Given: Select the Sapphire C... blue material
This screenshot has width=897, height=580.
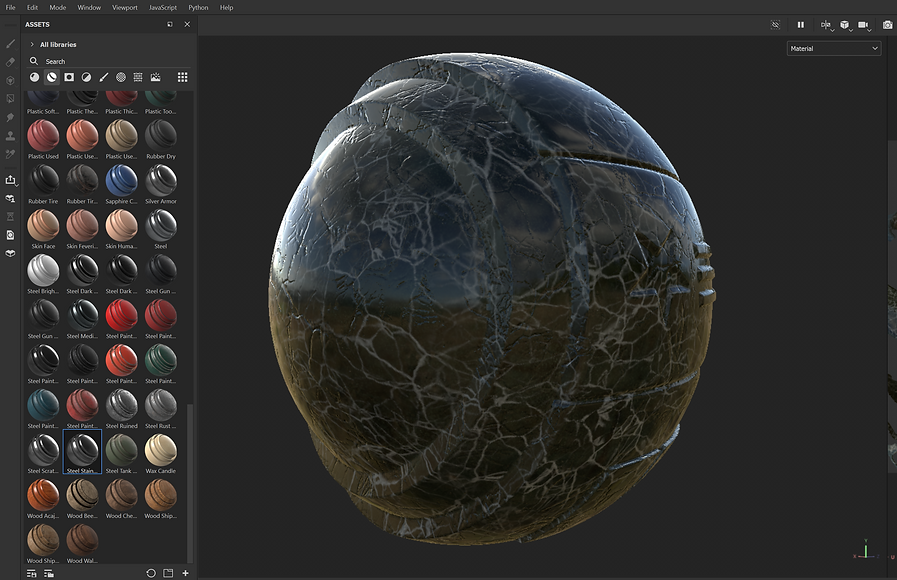Looking at the screenshot, I should [121, 185].
